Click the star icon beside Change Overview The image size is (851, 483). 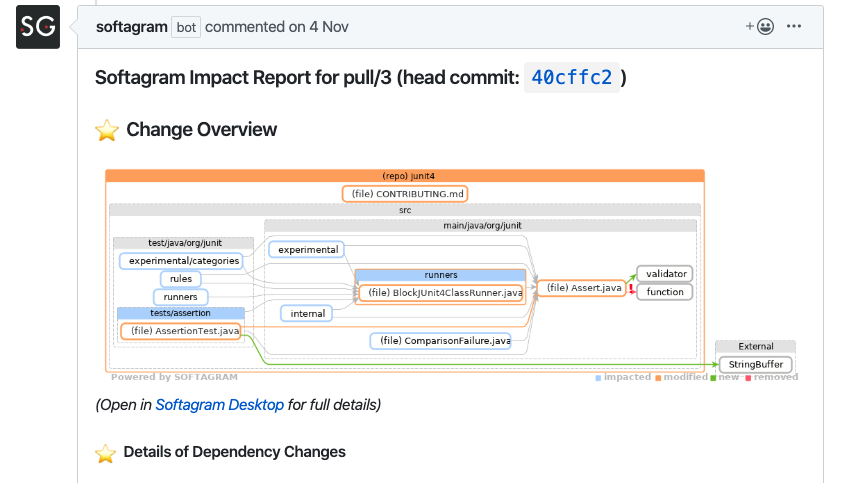[106, 130]
